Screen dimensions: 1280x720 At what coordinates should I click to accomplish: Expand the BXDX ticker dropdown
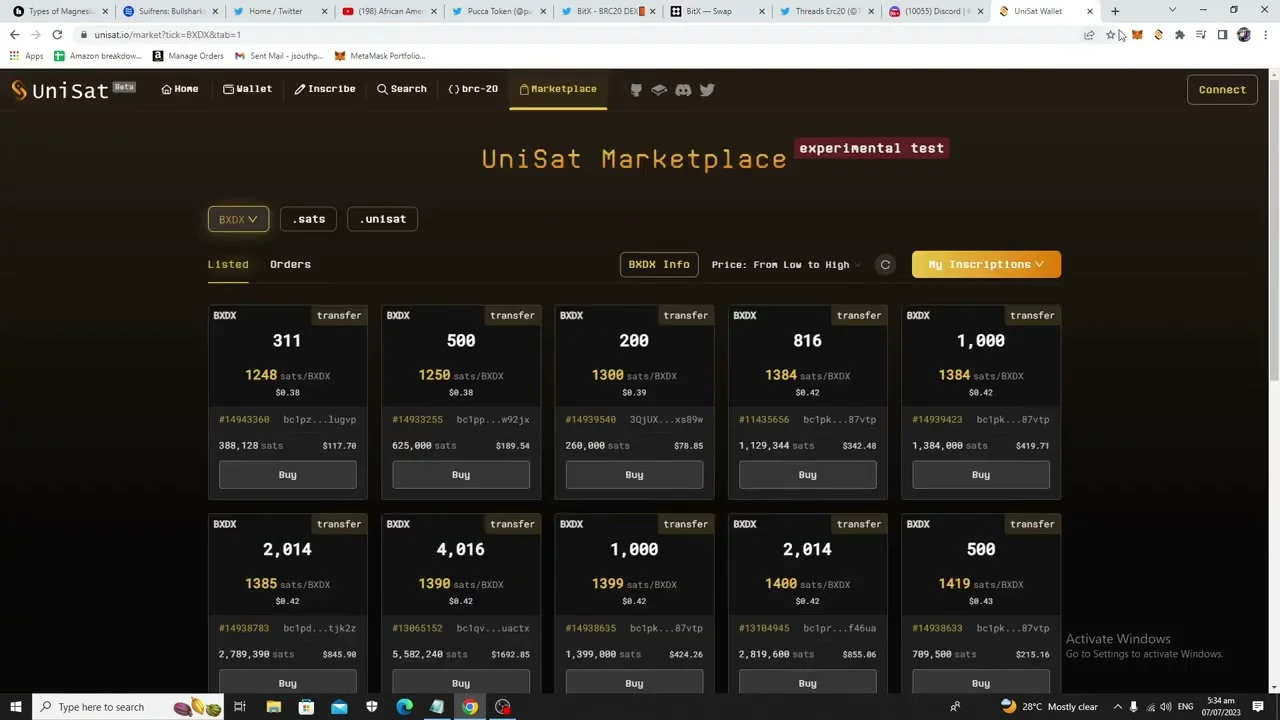point(238,219)
